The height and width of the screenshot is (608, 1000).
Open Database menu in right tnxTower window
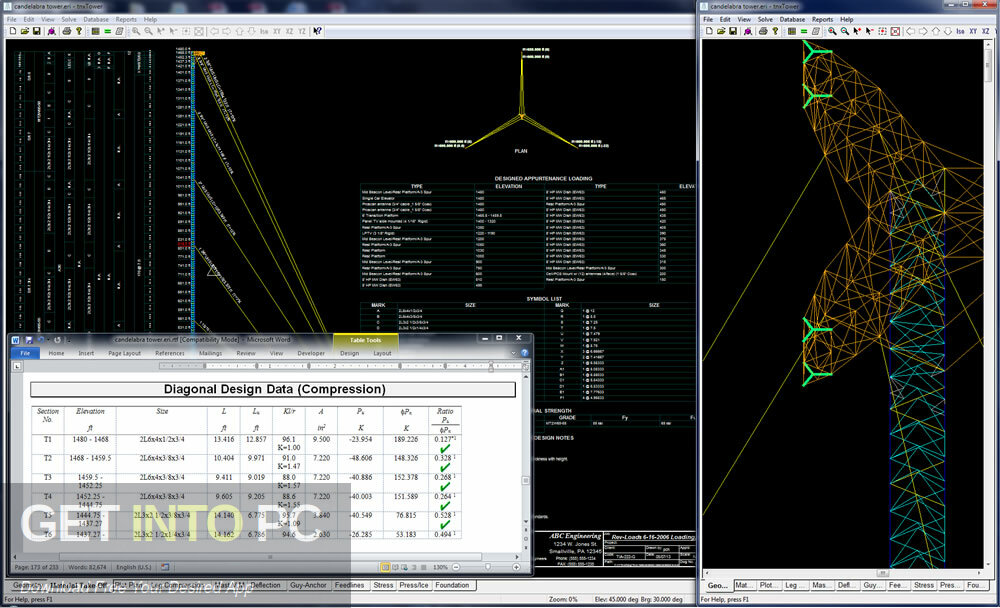click(793, 20)
